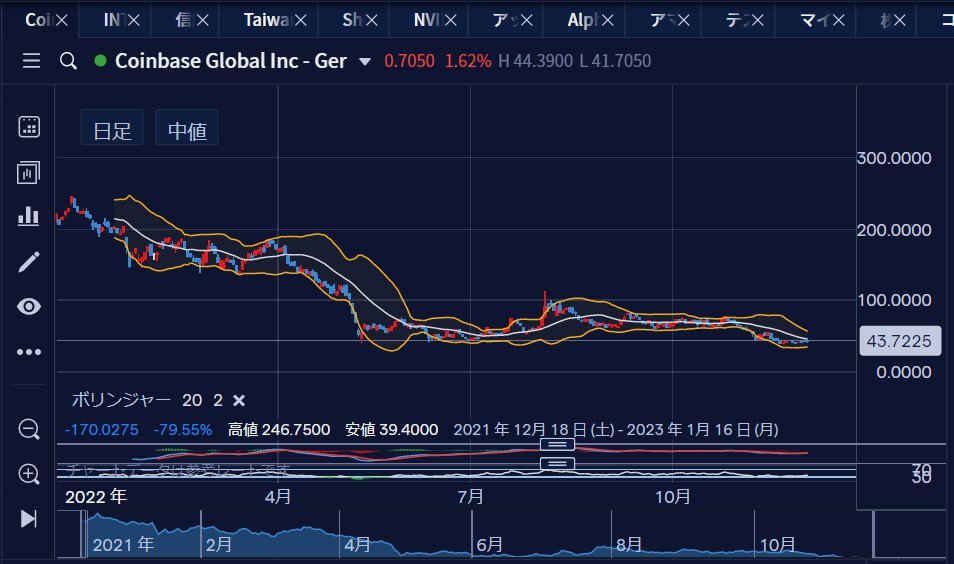Click the 10月 time axis label
Image resolution: width=954 pixels, height=564 pixels.
[x=672, y=497]
